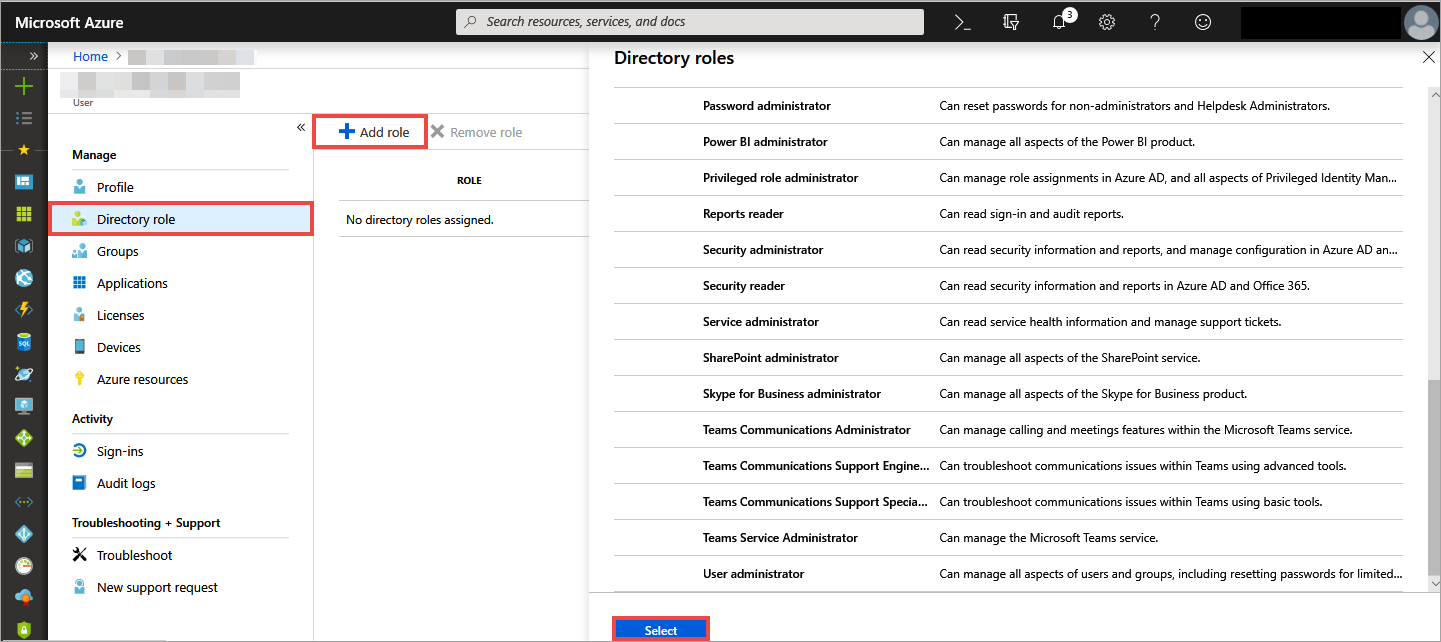The width and height of the screenshot is (1441, 642).
Task: Open portal settings gear
Action: coord(1107,22)
